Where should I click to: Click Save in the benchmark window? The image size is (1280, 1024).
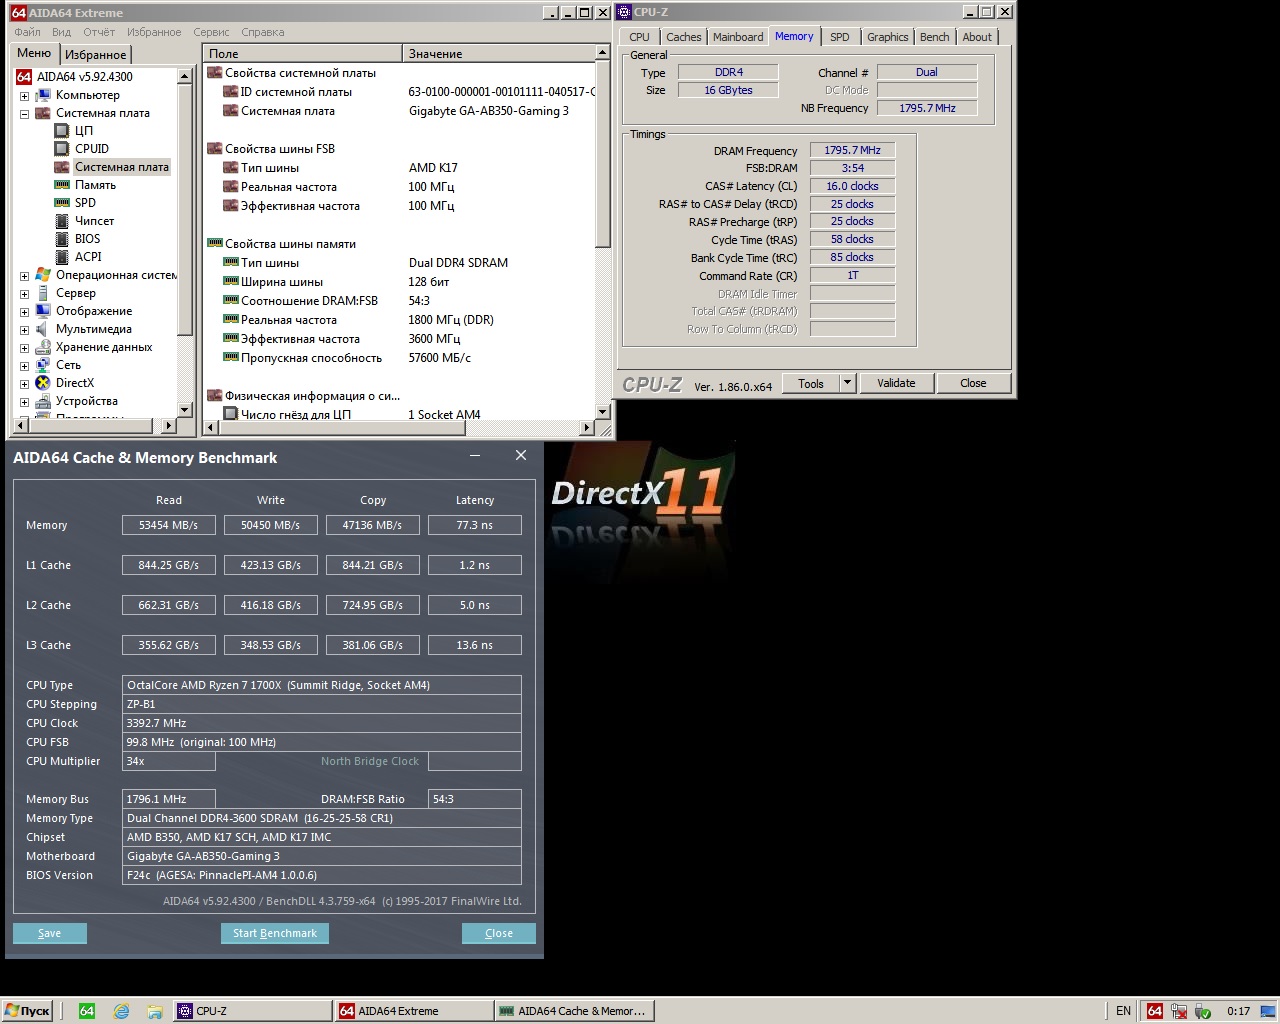pyautogui.click(x=49, y=933)
